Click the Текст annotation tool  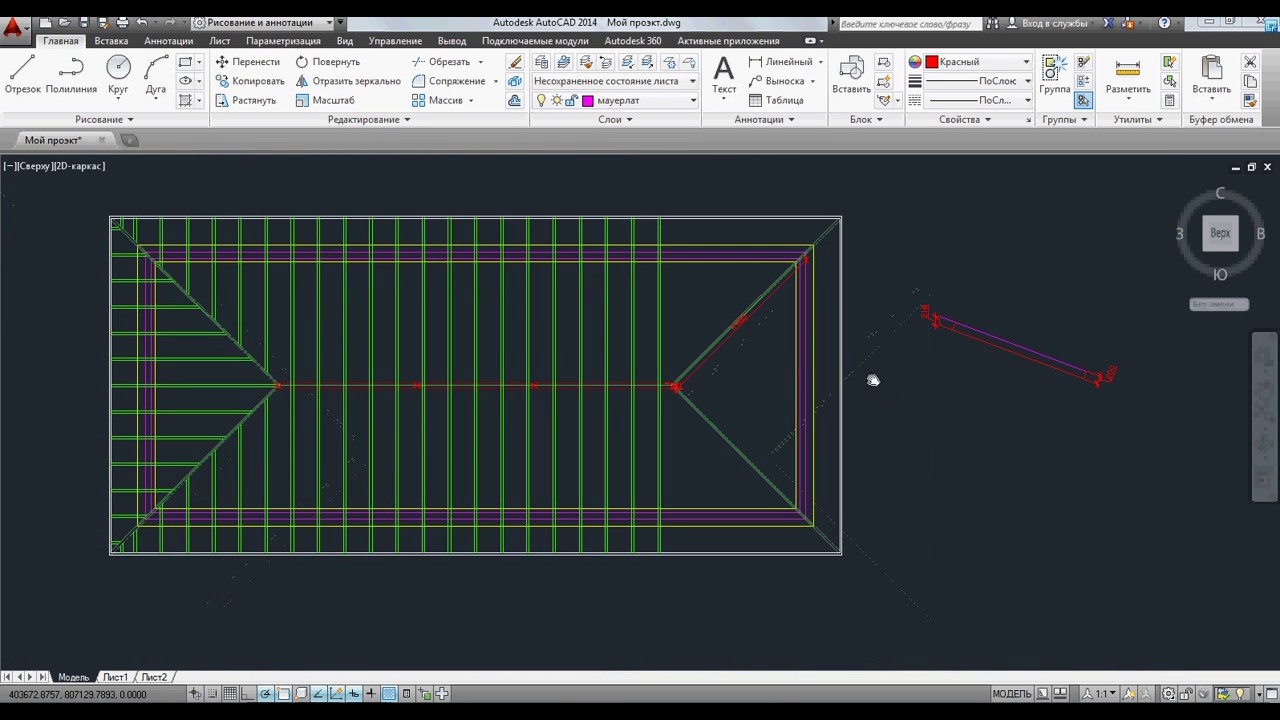(x=724, y=75)
